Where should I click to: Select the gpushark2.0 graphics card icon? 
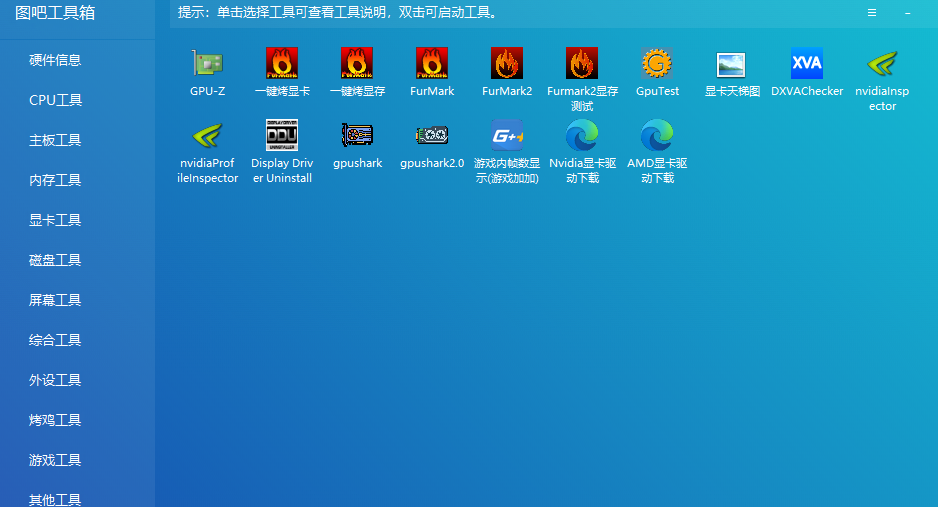(x=432, y=135)
